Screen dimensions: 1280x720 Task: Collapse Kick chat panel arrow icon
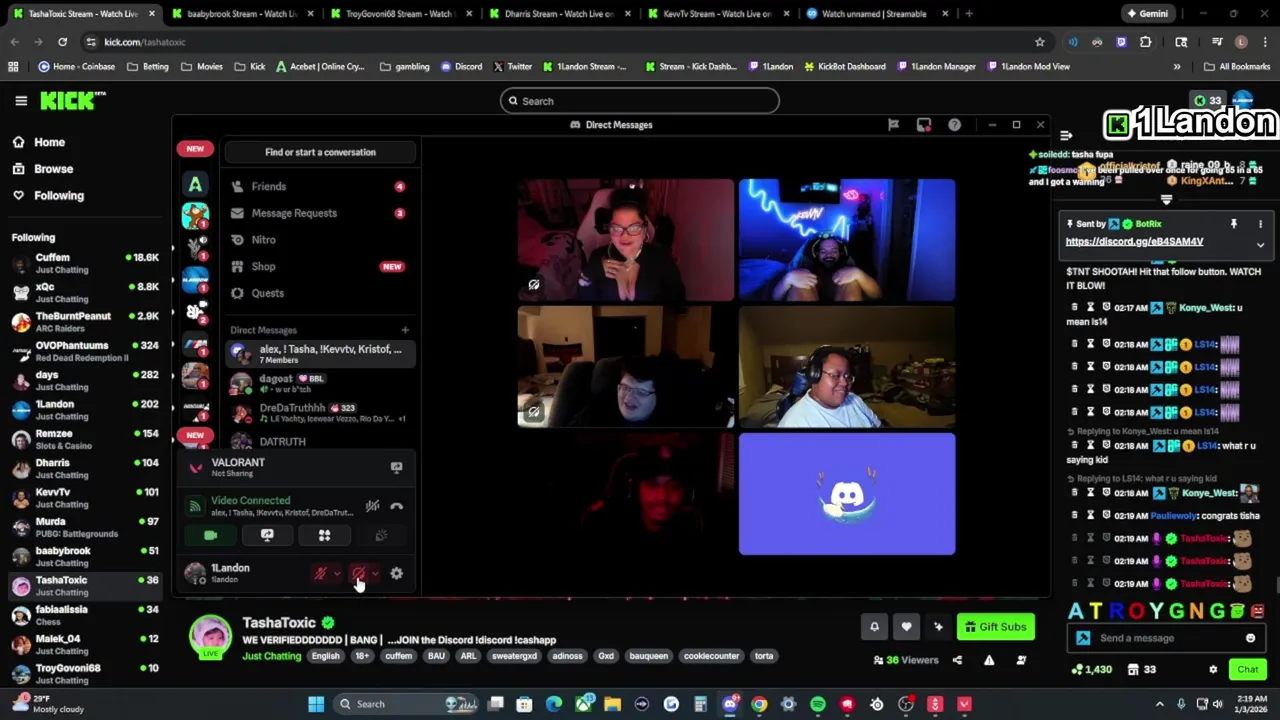click(1066, 135)
